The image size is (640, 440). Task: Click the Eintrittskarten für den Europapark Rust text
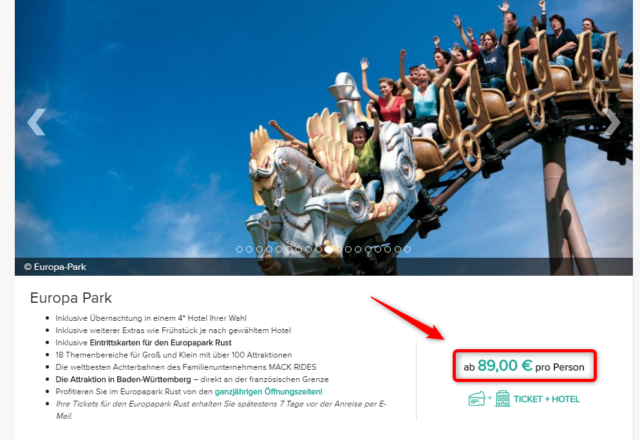click(160, 343)
